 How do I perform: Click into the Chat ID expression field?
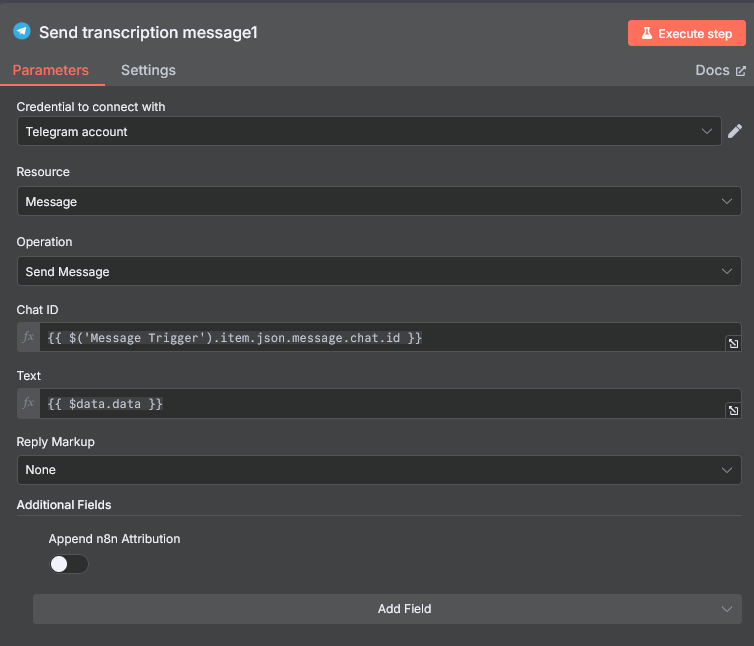[382, 337]
